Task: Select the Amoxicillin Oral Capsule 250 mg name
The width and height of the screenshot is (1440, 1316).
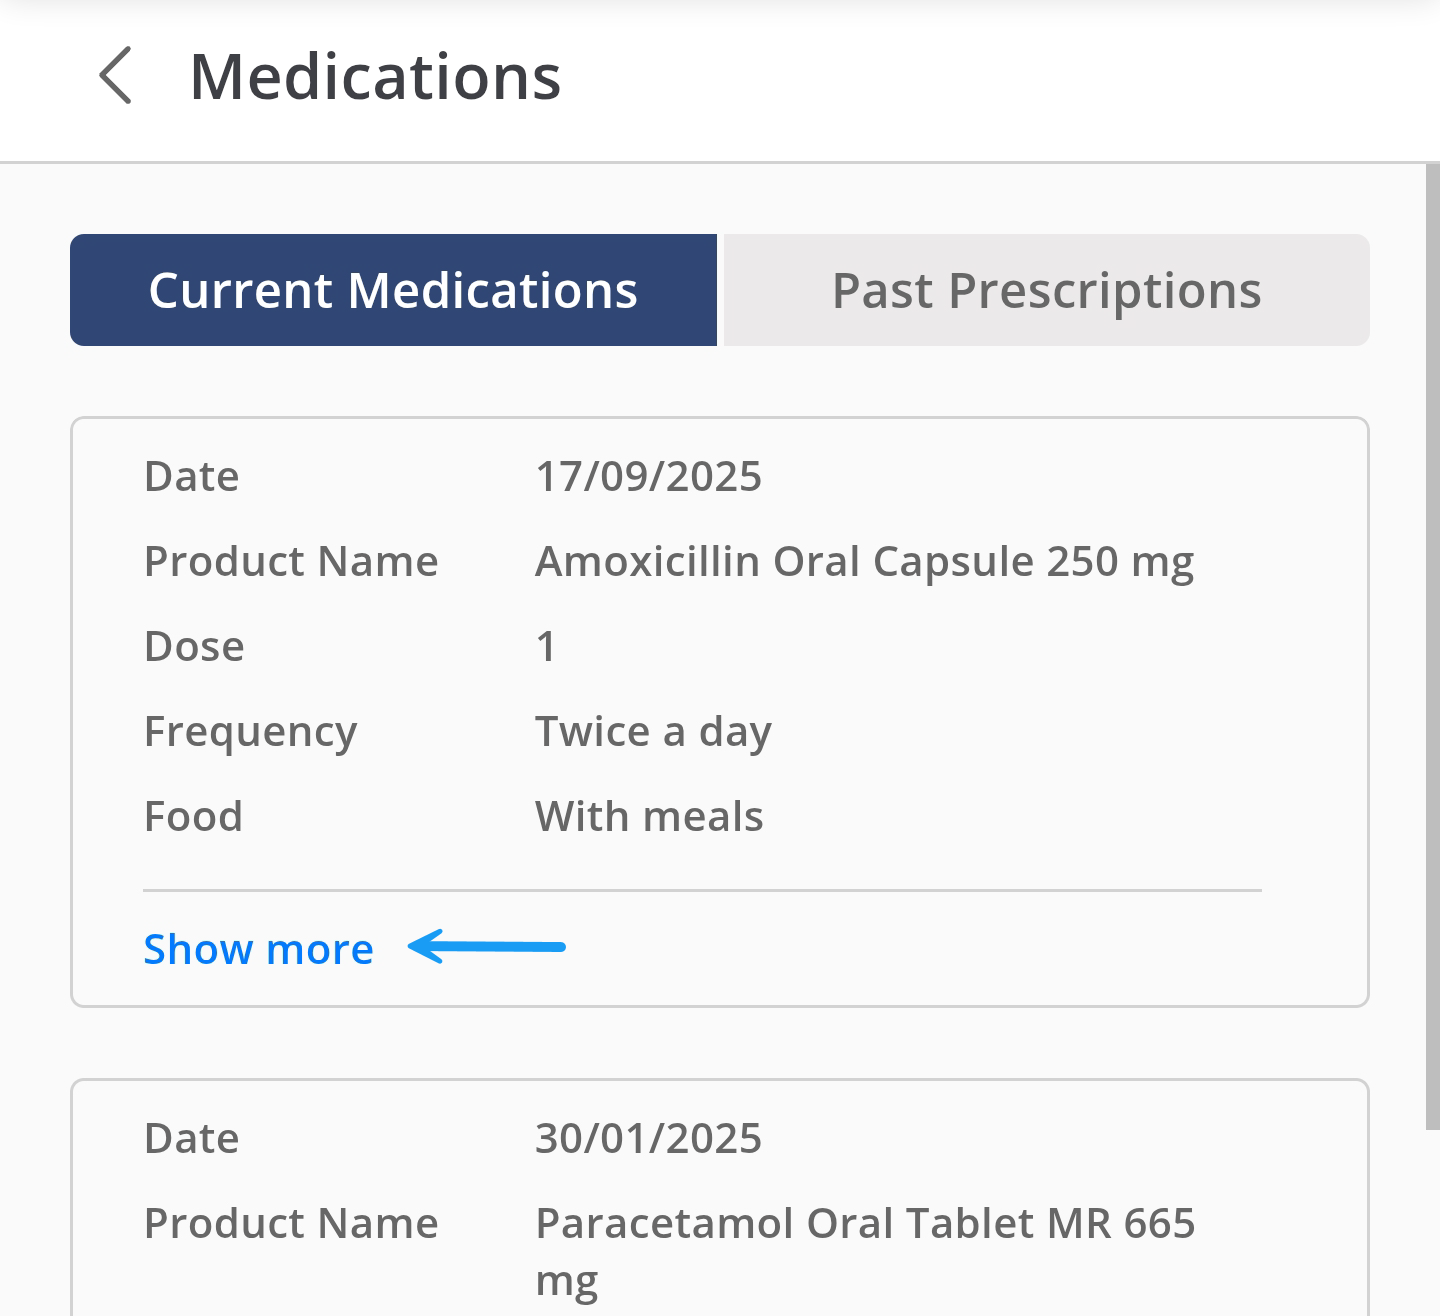Action: click(864, 562)
